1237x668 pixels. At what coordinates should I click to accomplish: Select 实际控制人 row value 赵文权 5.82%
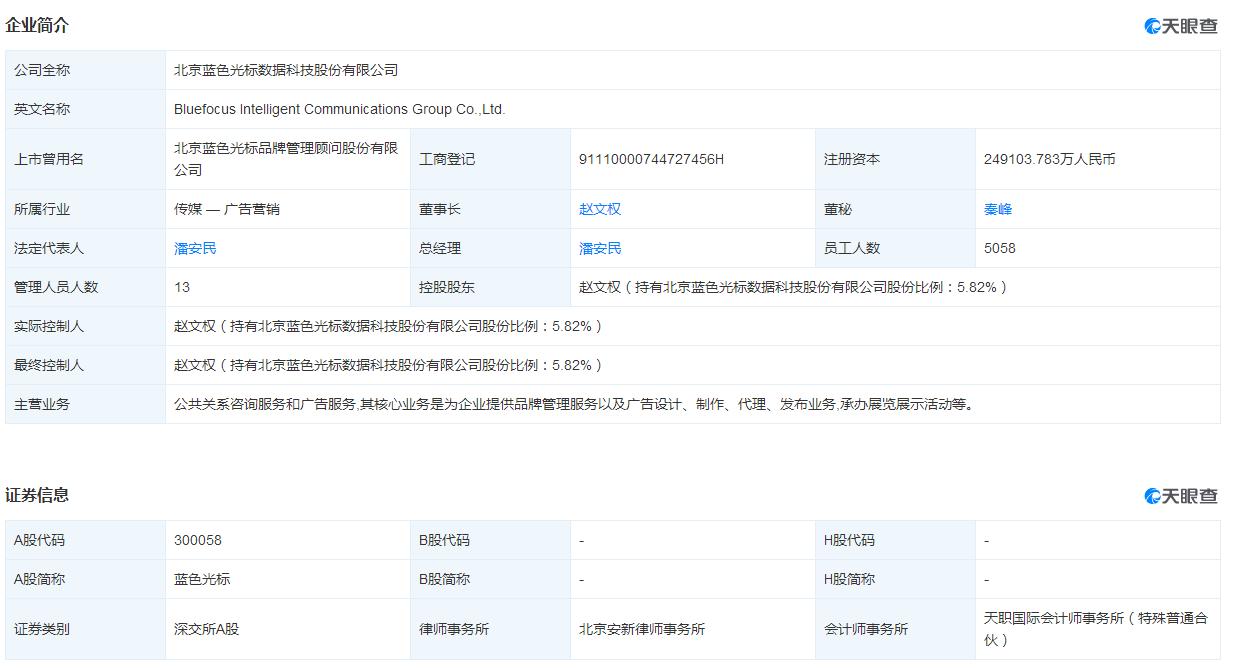tap(388, 326)
